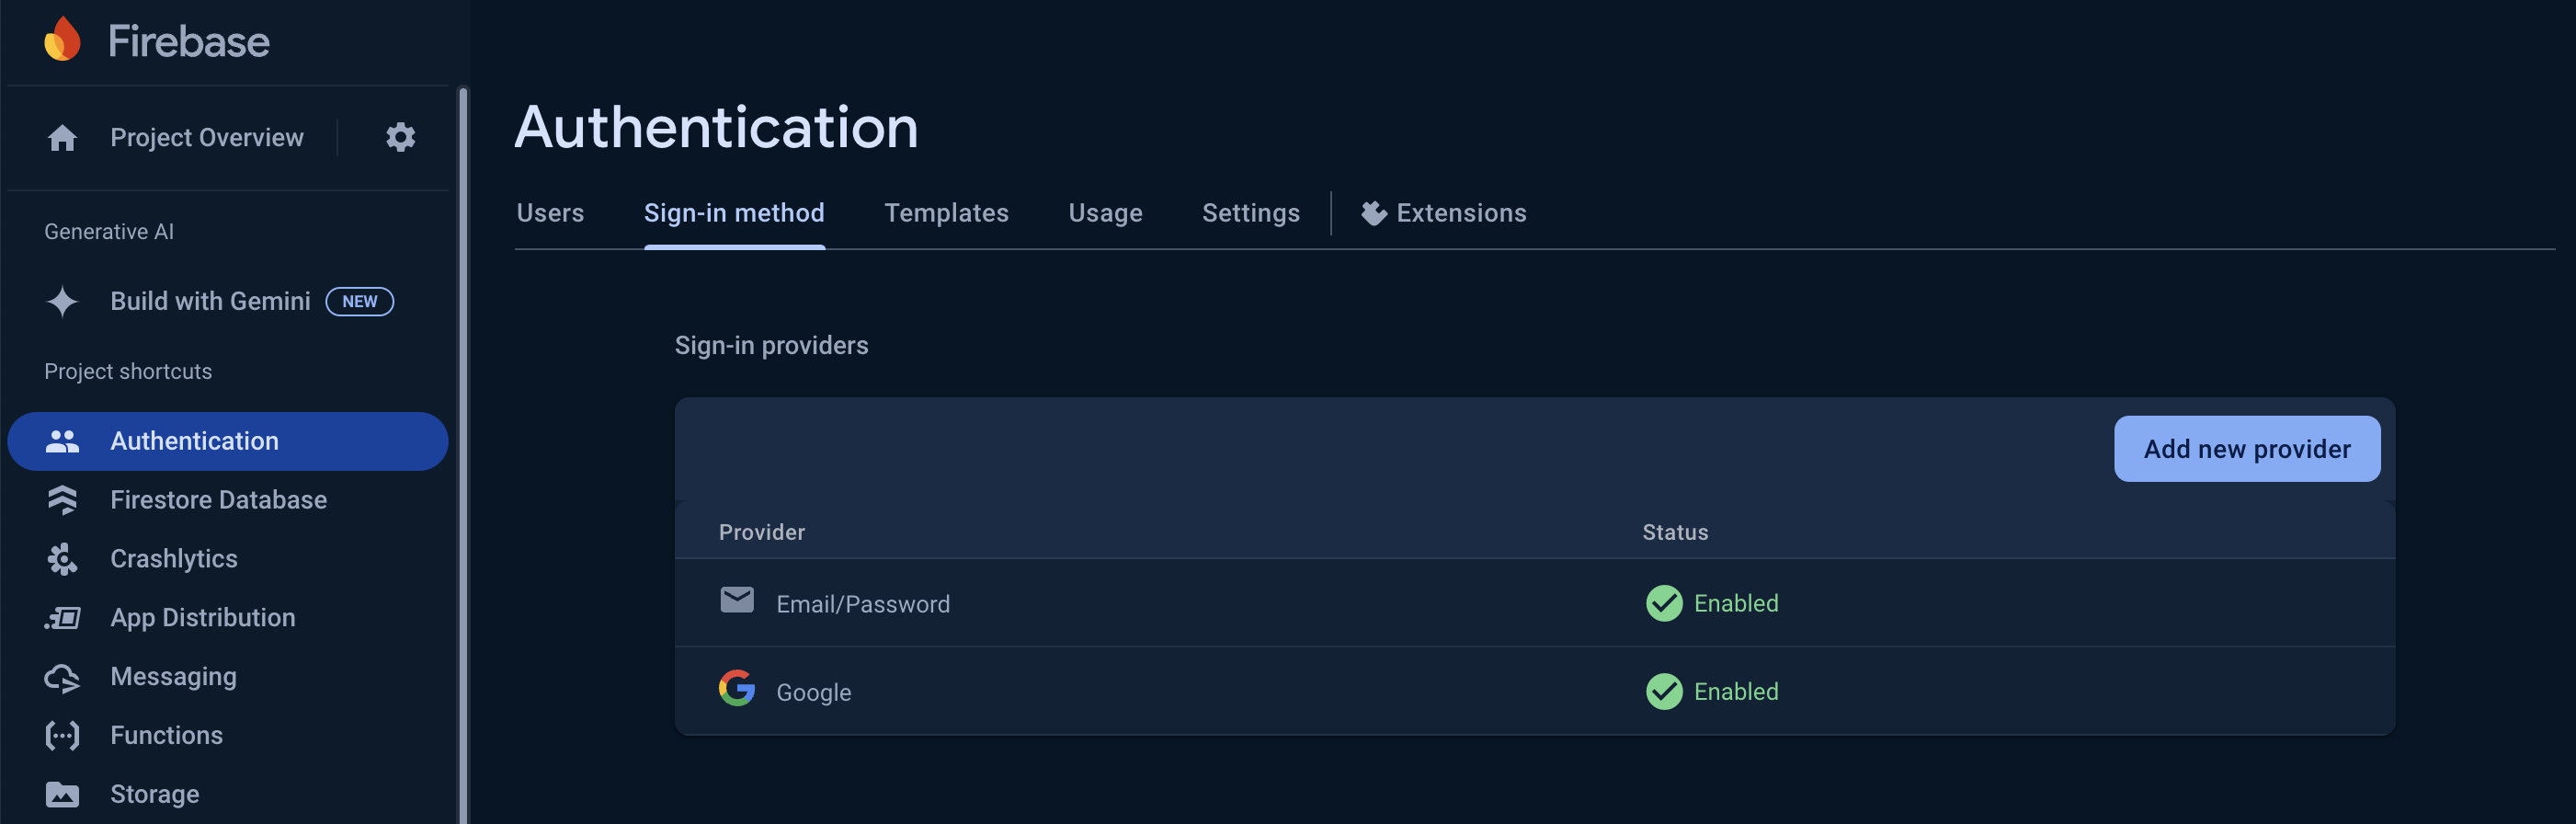Click Add new provider button
This screenshot has width=2576, height=824.
pos(2247,449)
